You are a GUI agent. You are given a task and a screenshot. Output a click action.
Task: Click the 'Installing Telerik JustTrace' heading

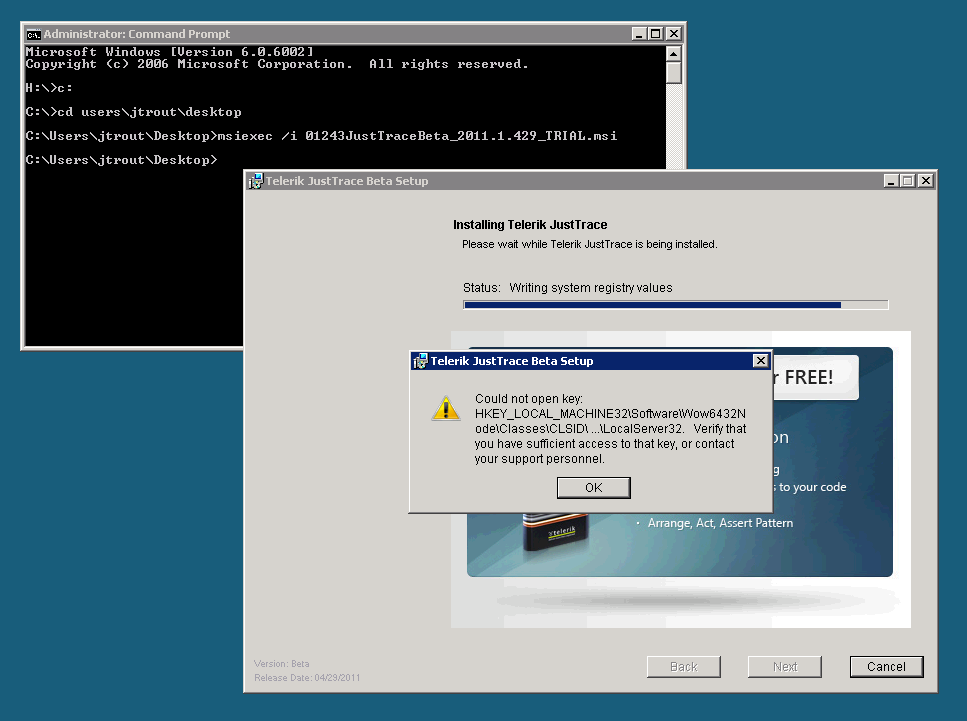click(x=530, y=225)
